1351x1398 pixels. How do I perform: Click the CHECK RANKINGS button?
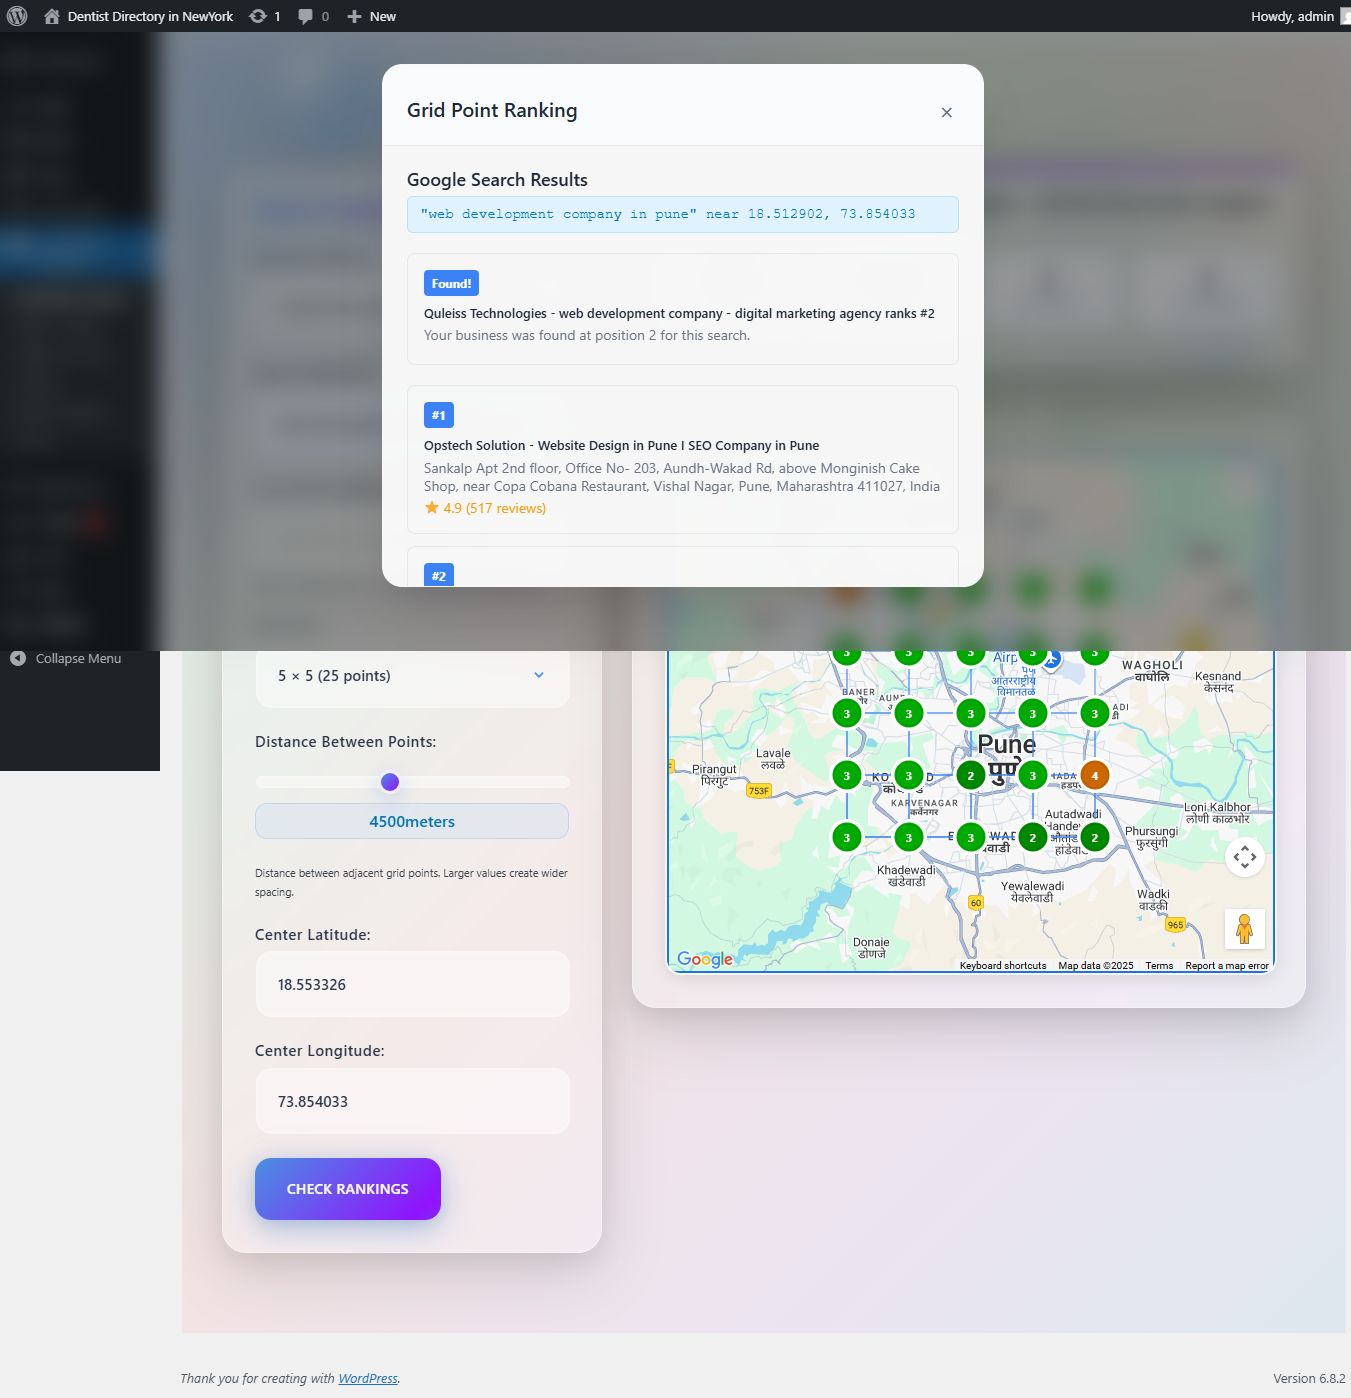click(348, 1189)
